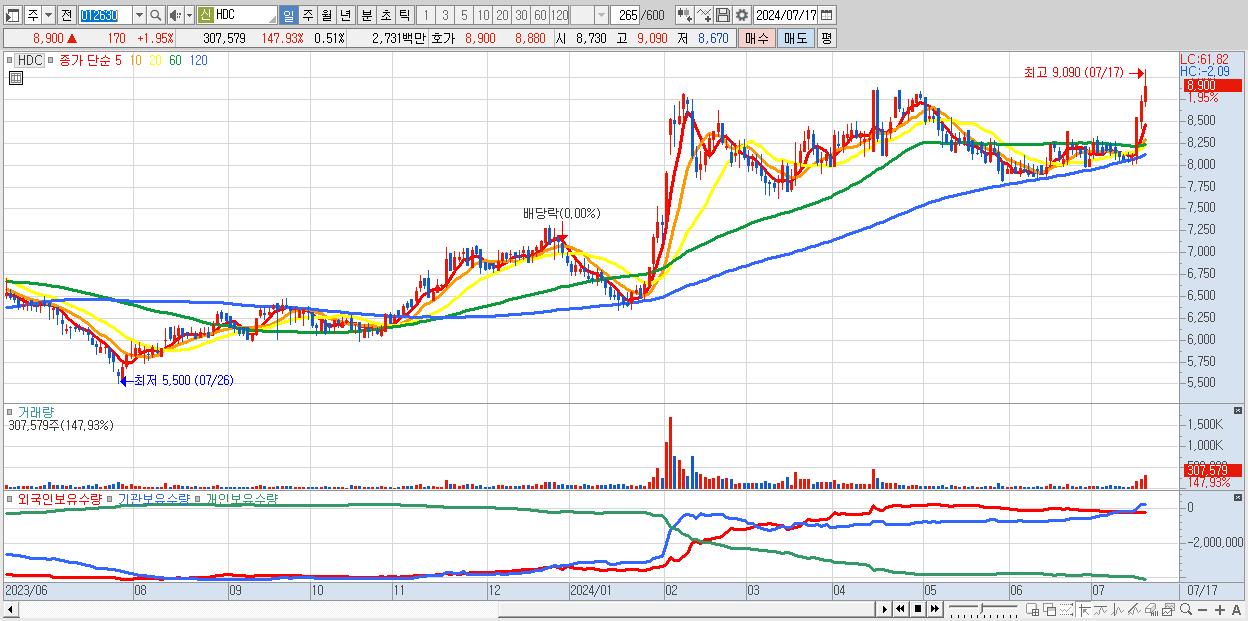Click the dotted range selection icon in bottom toolbar
Image resolution: width=1248 pixels, height=621 pixels.
click(x=1066, y=609)
